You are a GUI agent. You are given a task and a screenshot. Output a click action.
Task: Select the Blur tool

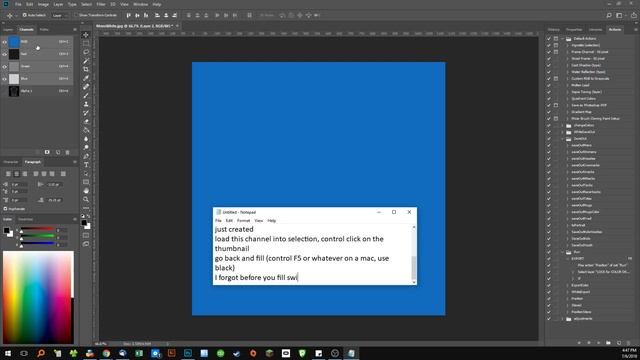click(x=86, y=139)
